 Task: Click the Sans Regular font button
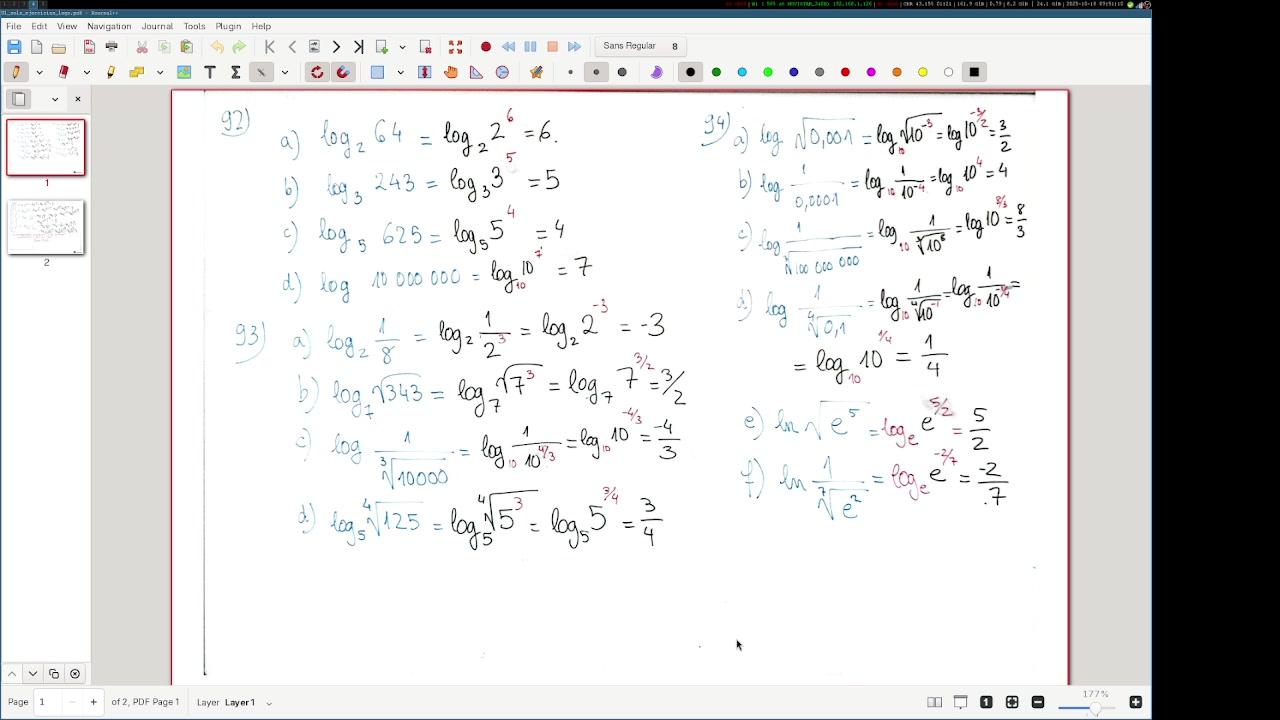coord(640,46)
